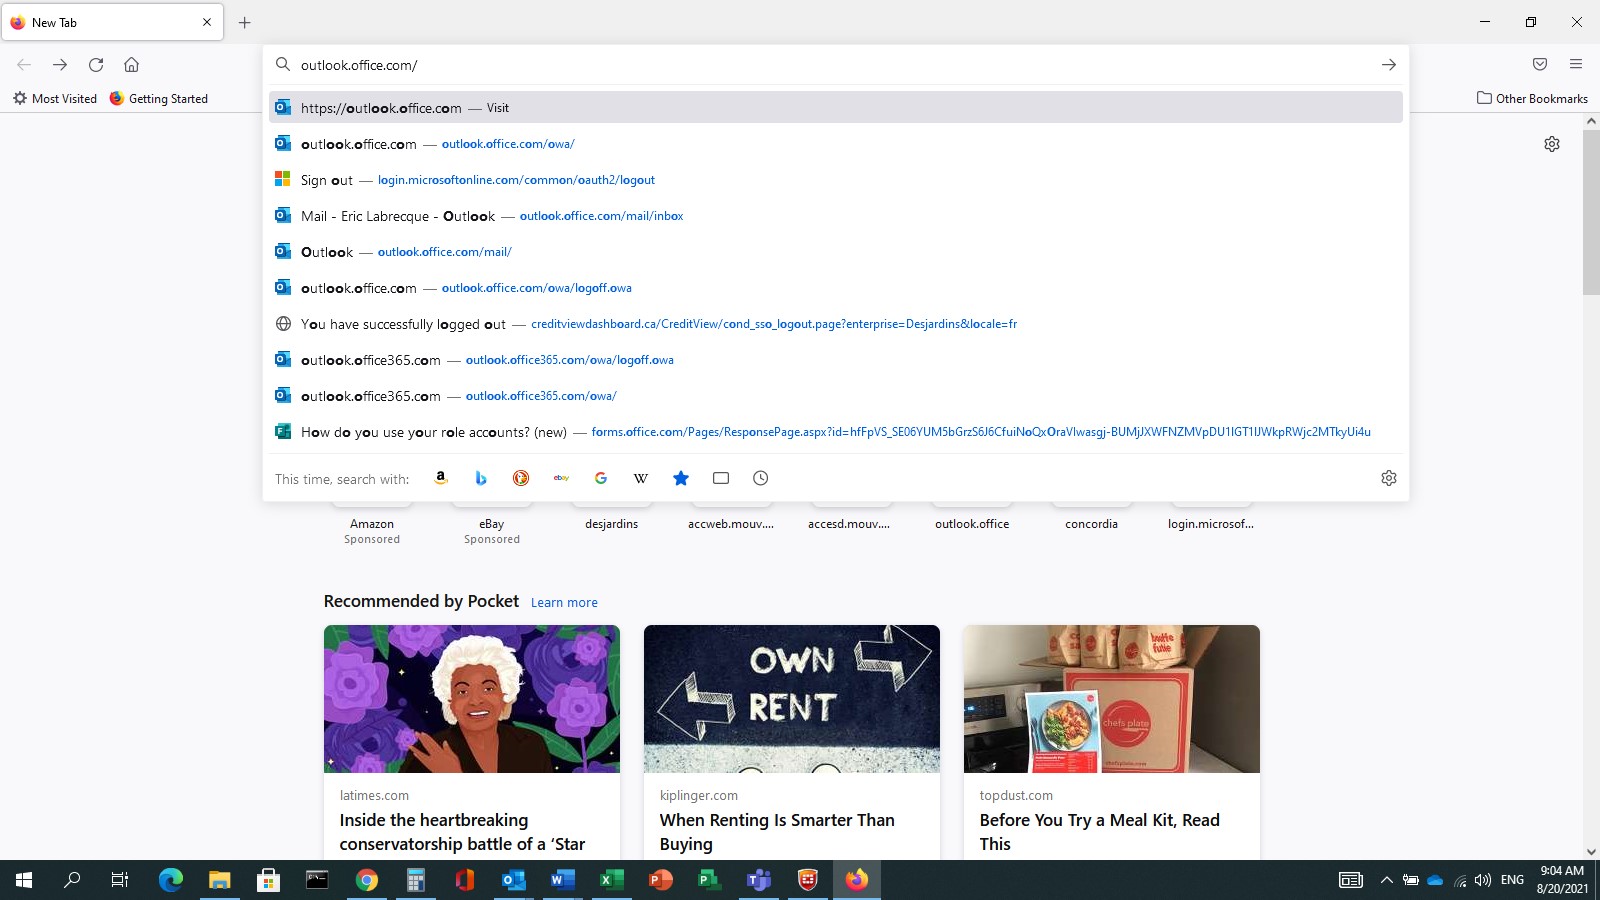Screen dimensions: 1600x900
Task: Reload the current page
Action: point(96,65)
